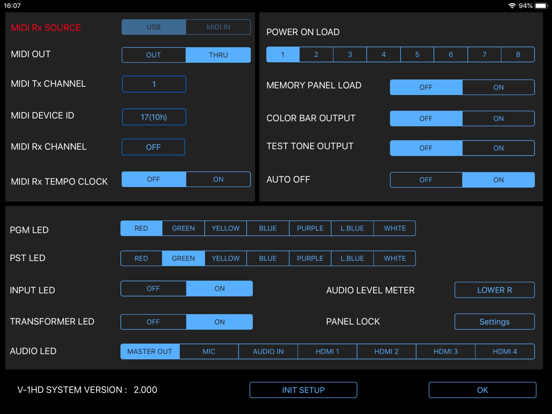Open MIDI Device ID 17(10h) selector
552x414 pixels.
[154, 117]
